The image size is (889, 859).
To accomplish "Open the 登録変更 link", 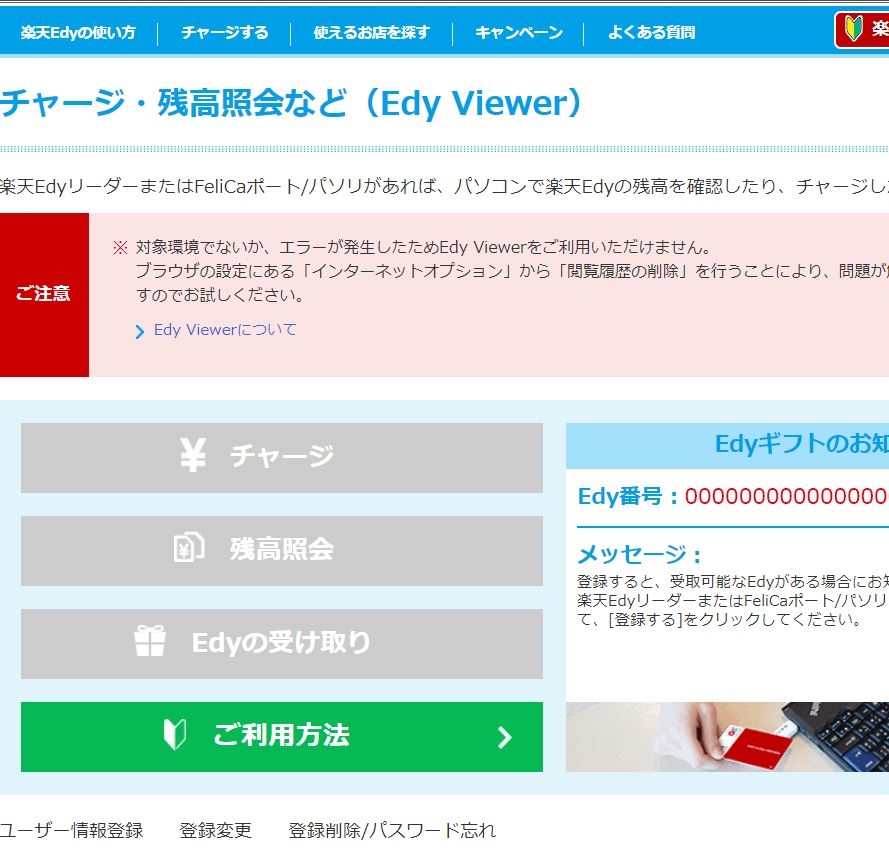I will click(215, 830).
